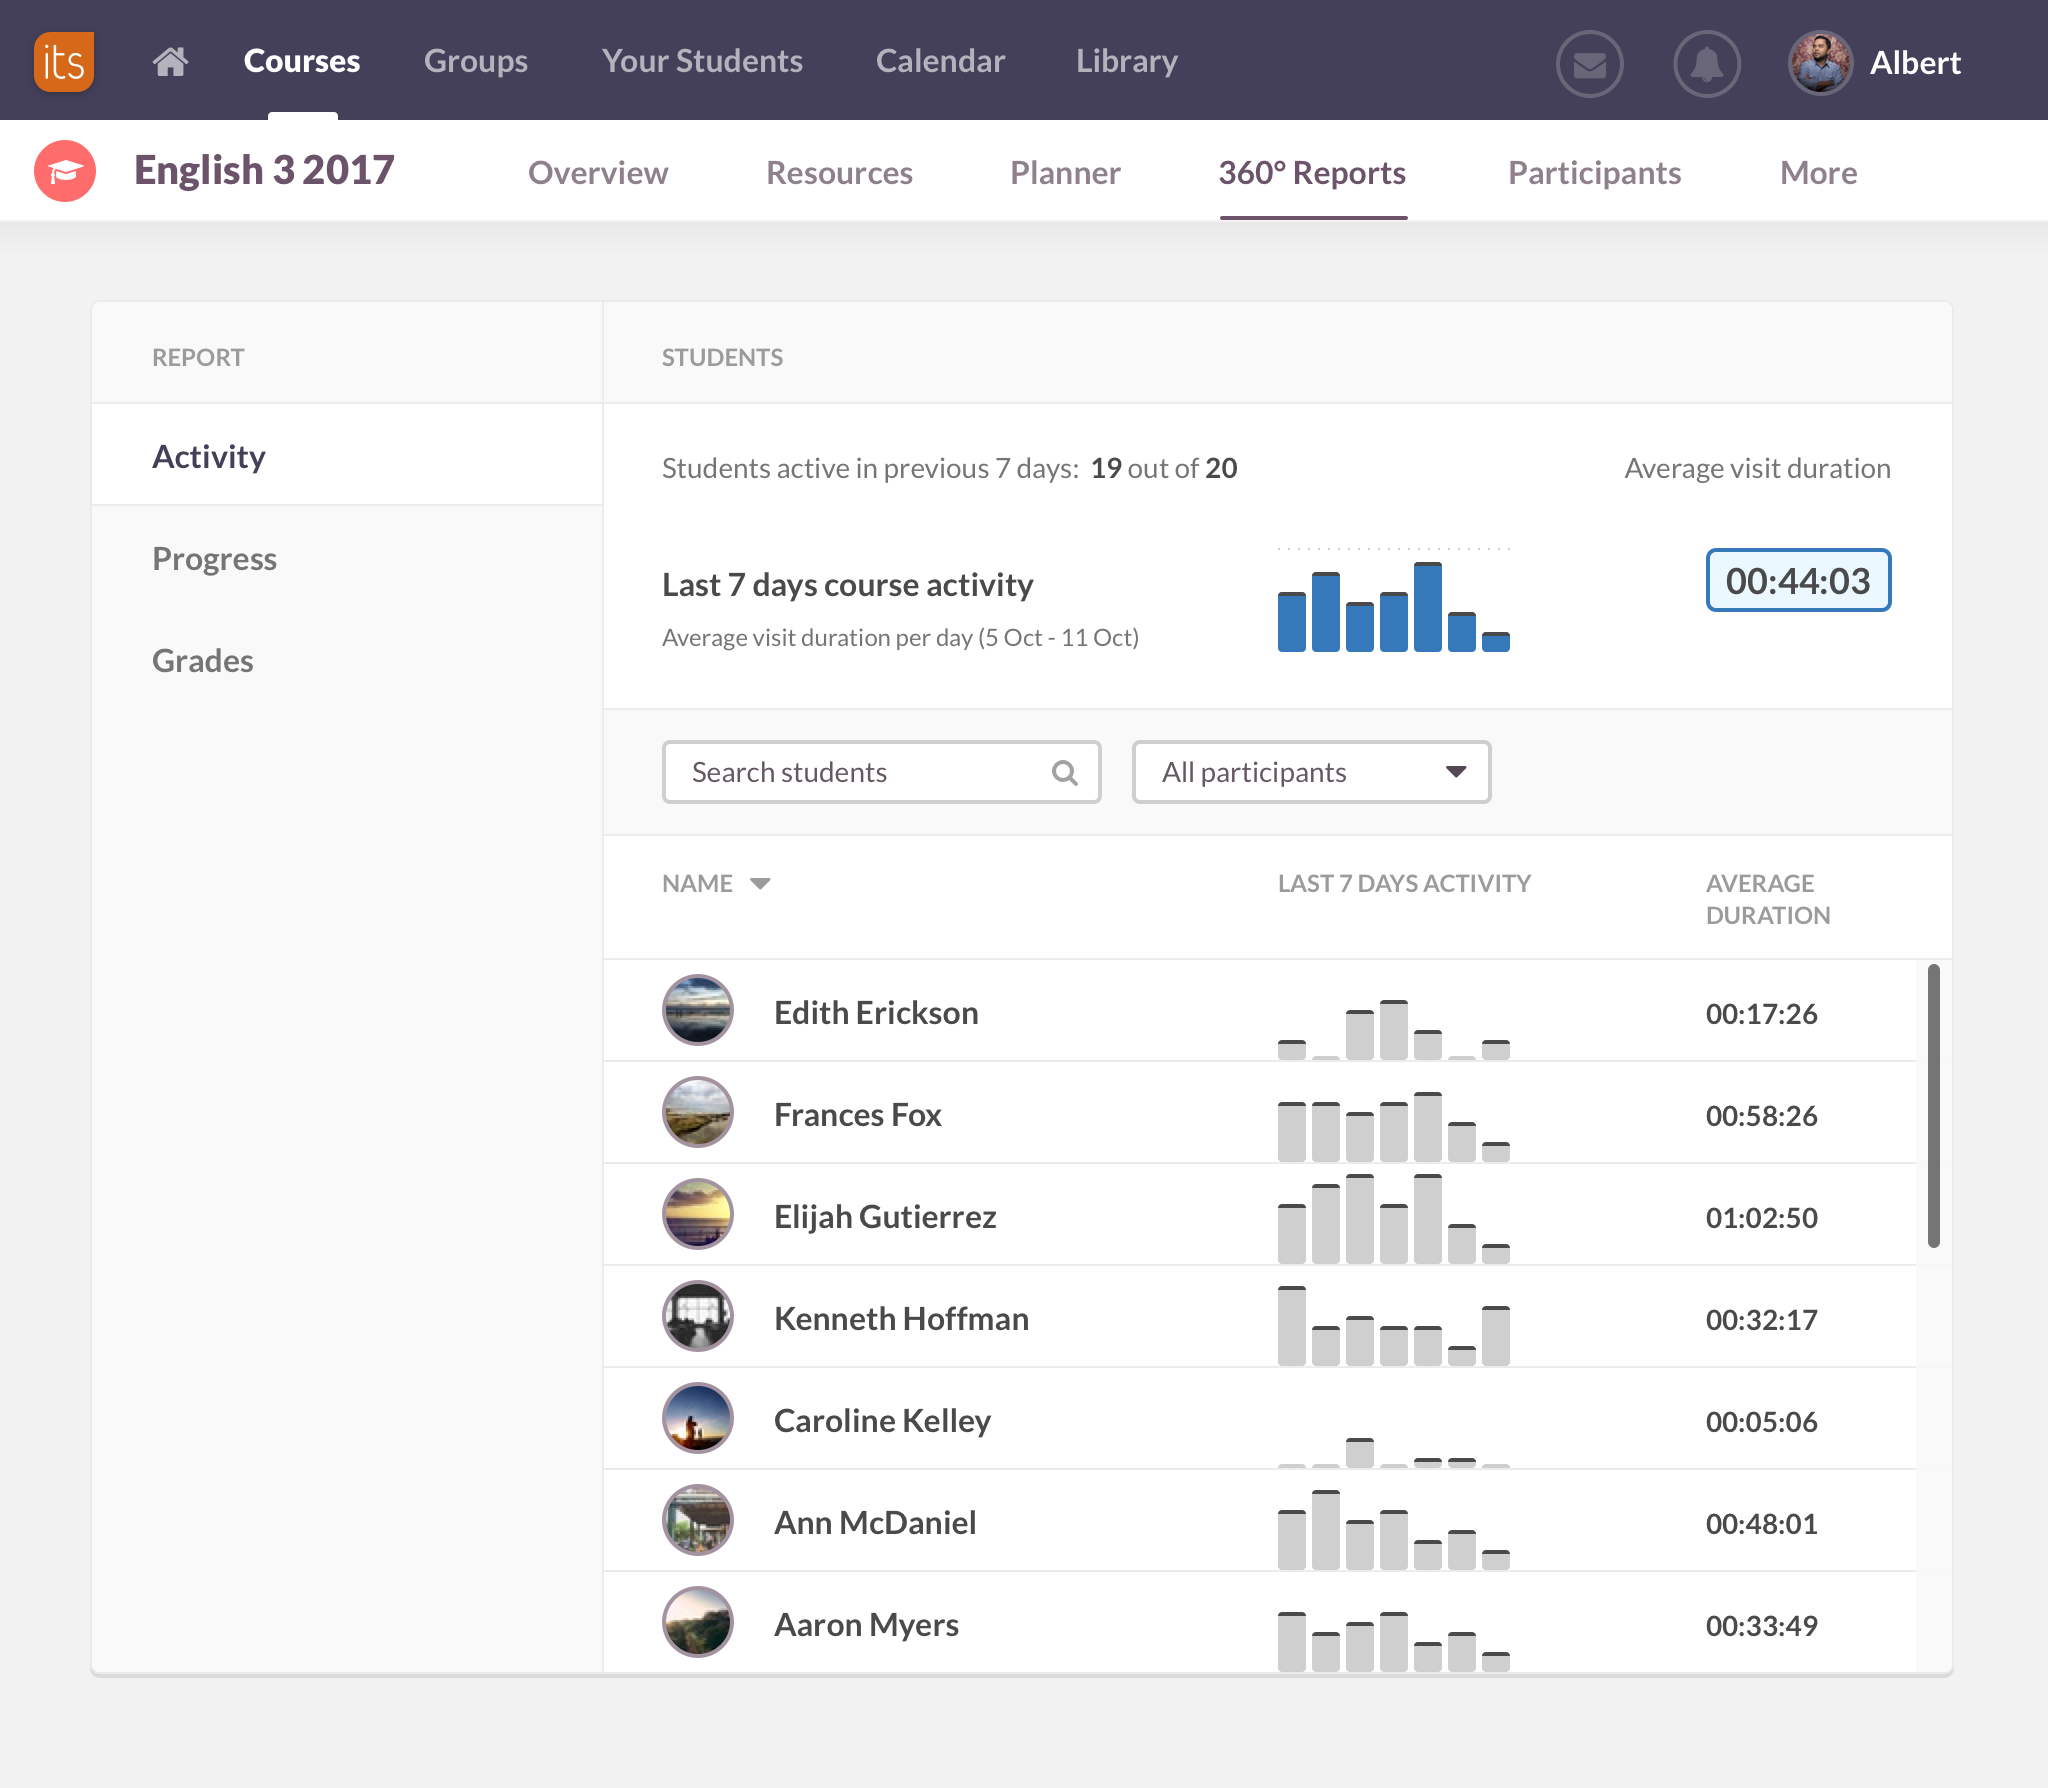Select the Progress report

click(x=214, y=558)
